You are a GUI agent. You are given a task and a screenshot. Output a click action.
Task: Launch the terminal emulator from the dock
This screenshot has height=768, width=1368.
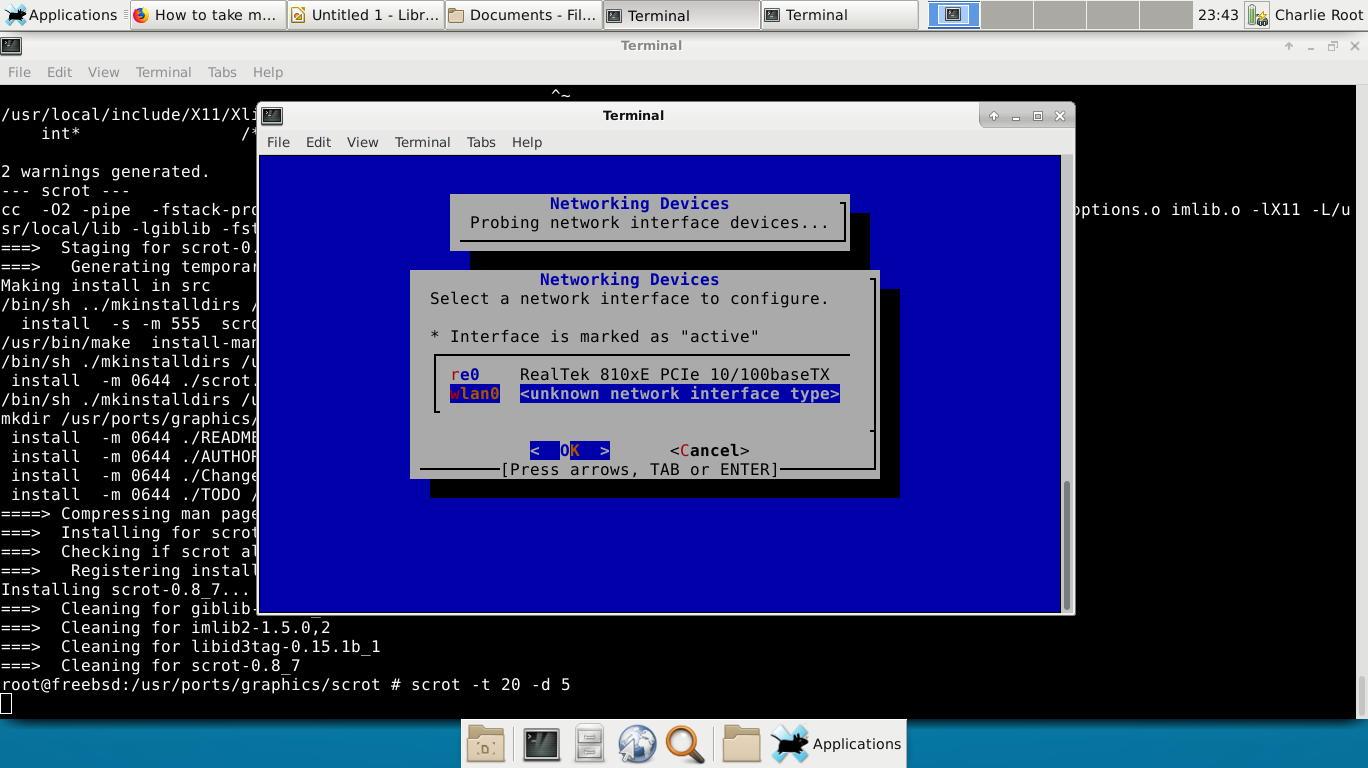[x=541, y=744]
